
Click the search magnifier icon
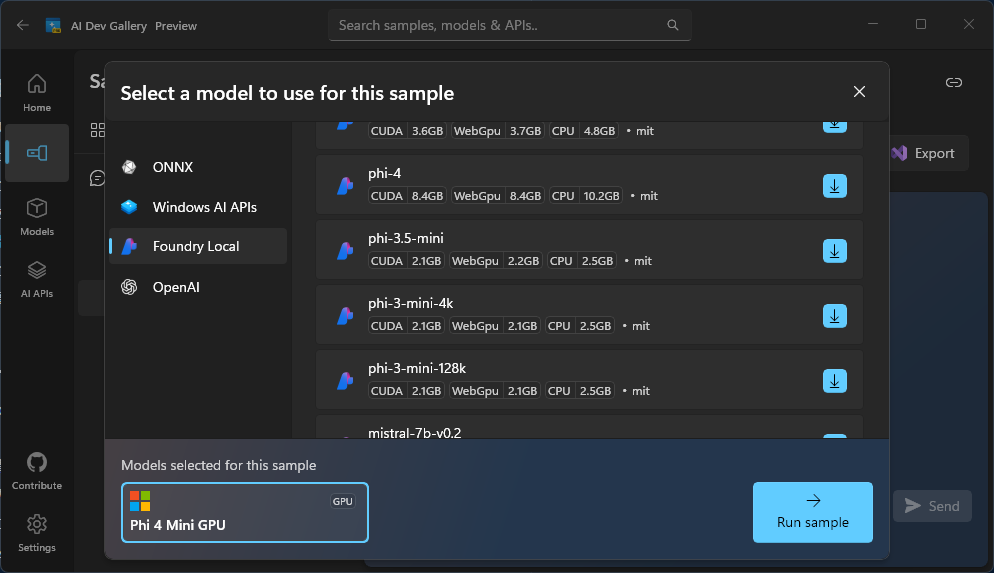[673, 25]
